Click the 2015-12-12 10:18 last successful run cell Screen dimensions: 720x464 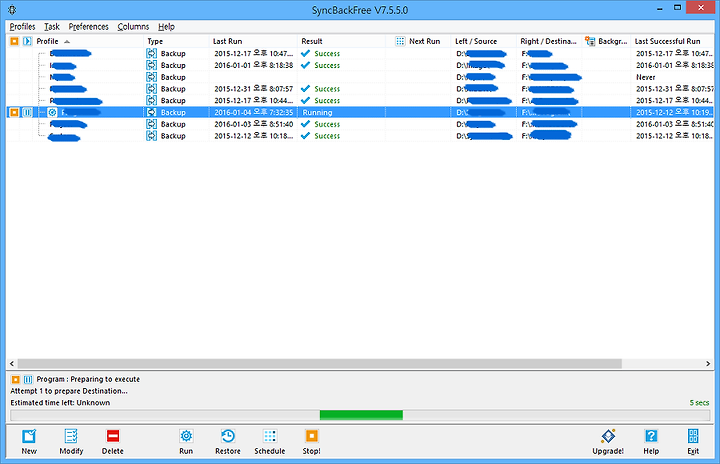674,136
